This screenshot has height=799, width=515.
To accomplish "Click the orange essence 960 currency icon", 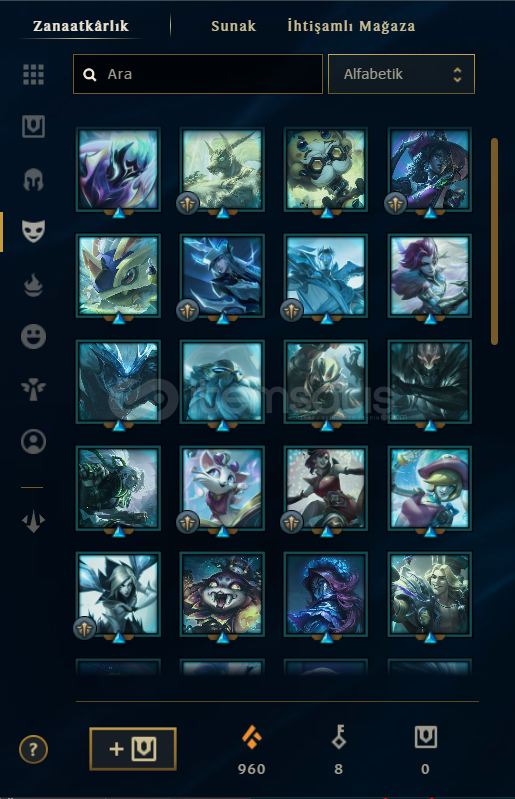I will [x=252, y=737].
